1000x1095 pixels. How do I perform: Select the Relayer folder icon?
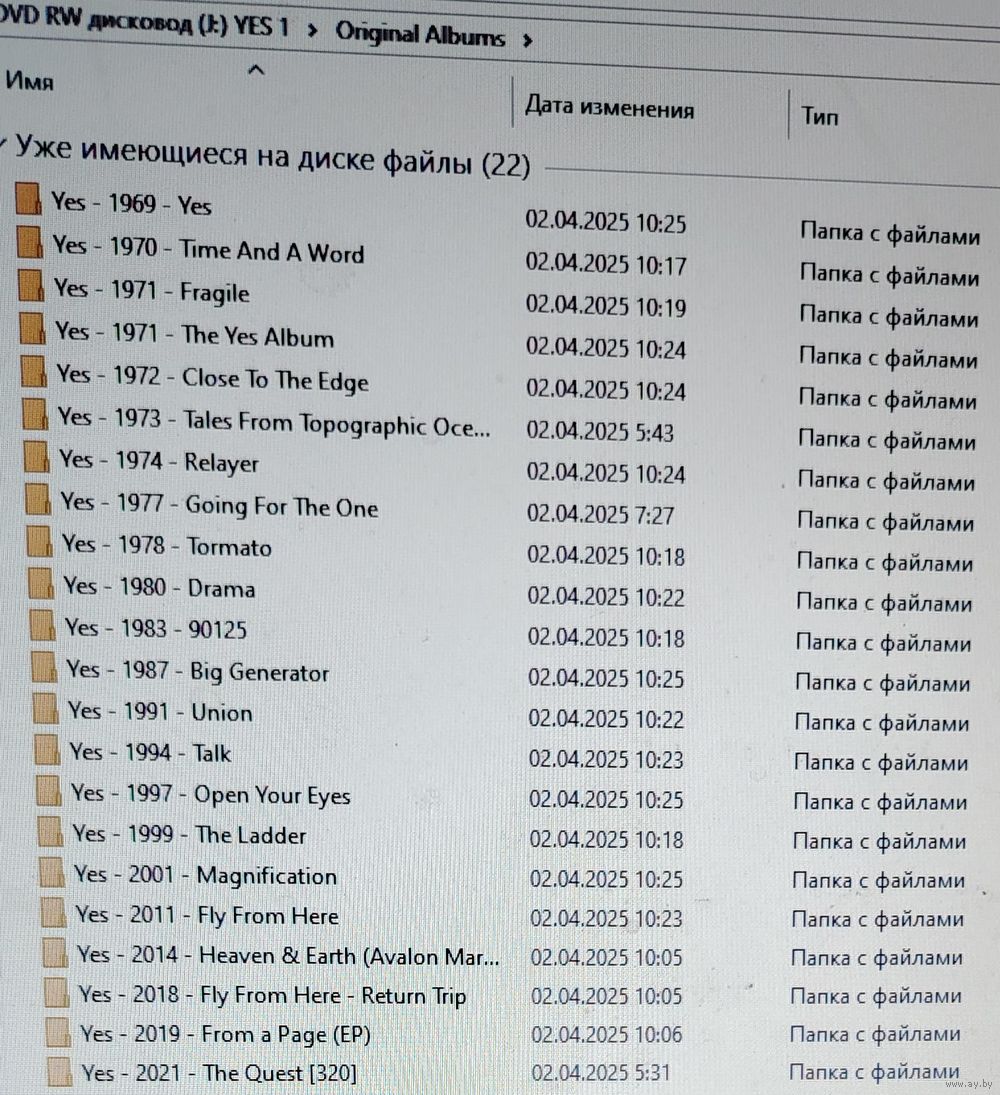click(x=36, y=457)
